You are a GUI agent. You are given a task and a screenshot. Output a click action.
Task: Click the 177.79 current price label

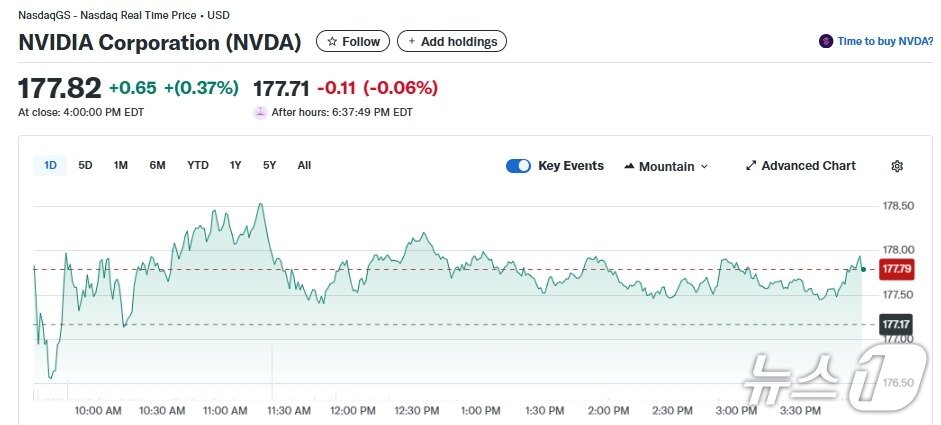point(895,269)
